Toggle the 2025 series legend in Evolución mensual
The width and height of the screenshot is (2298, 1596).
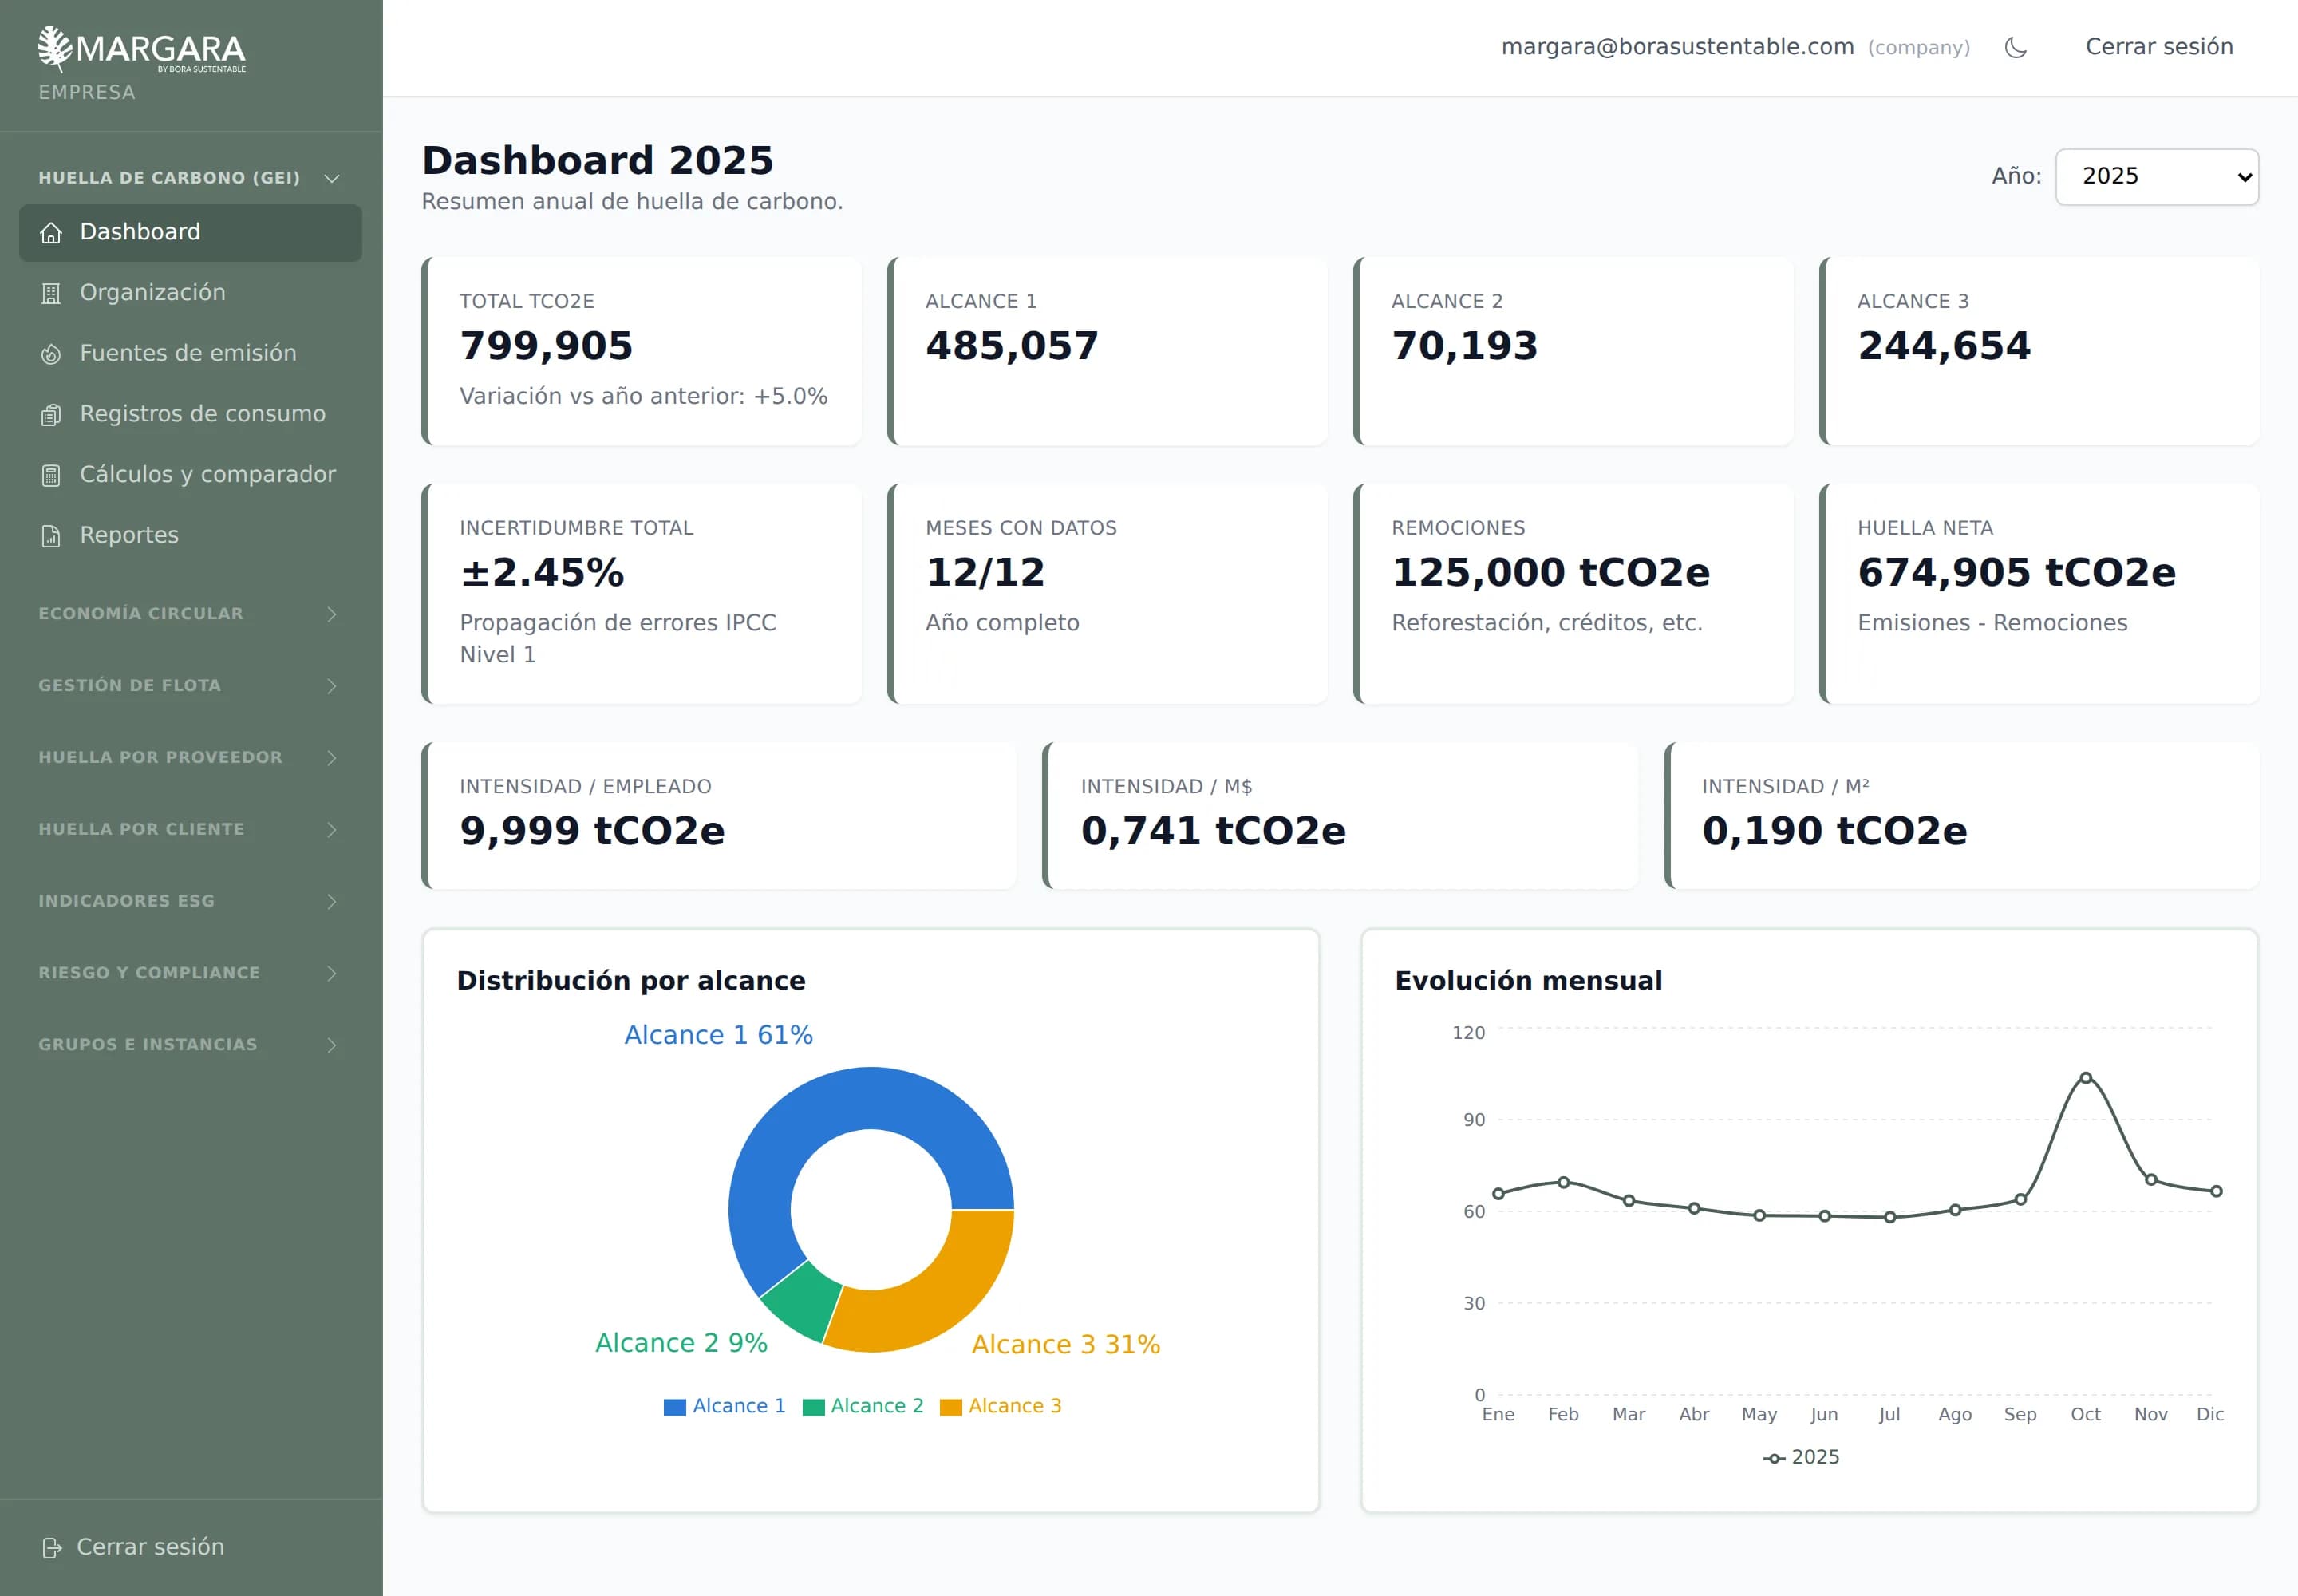point(1801,1458)
